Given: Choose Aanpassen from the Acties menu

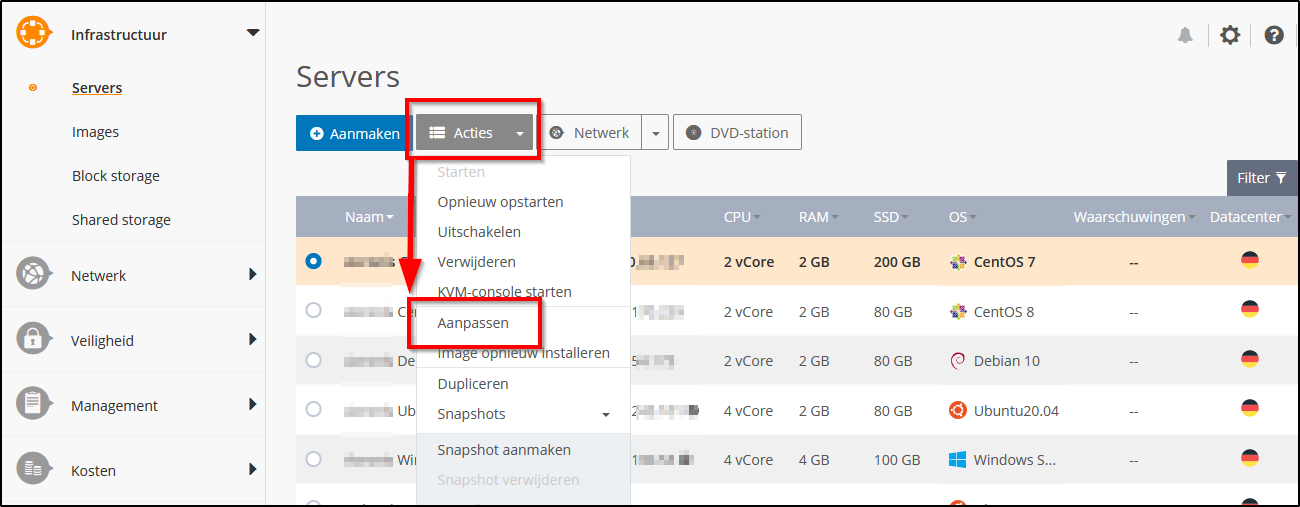Looking at the screenshot, I should tap(473, 323).
